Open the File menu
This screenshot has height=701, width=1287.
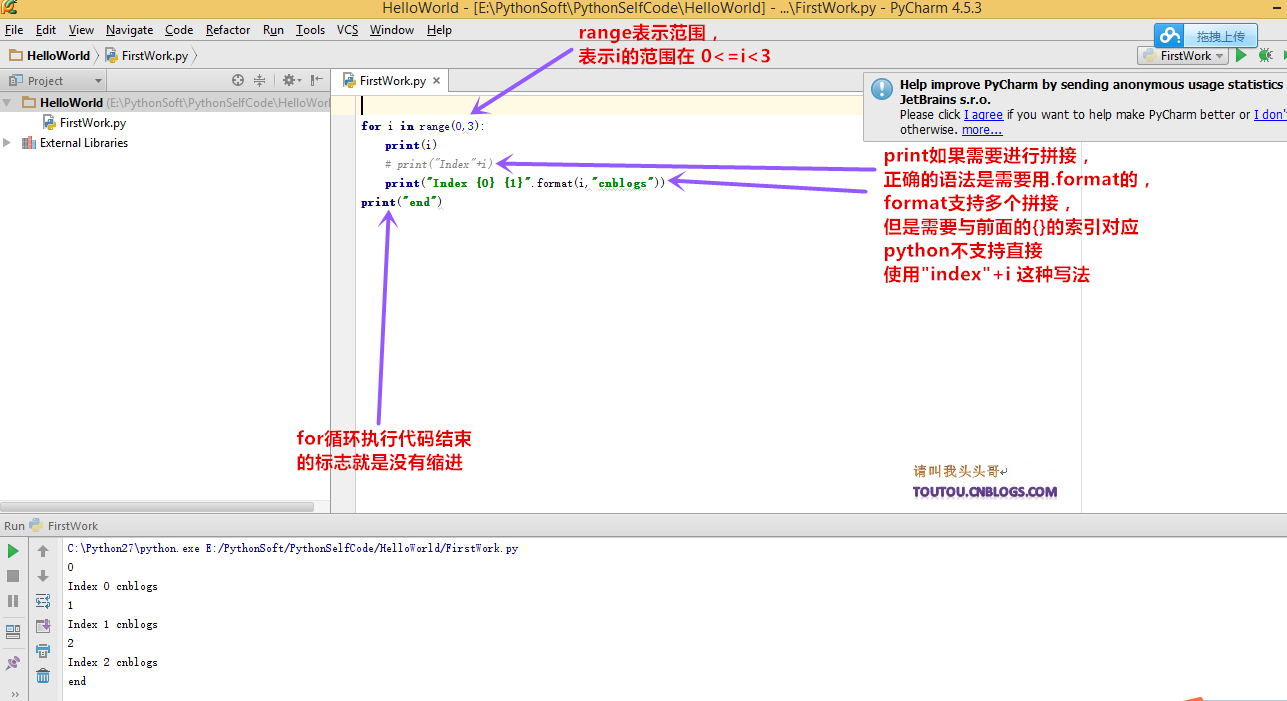tap(14, 30)
